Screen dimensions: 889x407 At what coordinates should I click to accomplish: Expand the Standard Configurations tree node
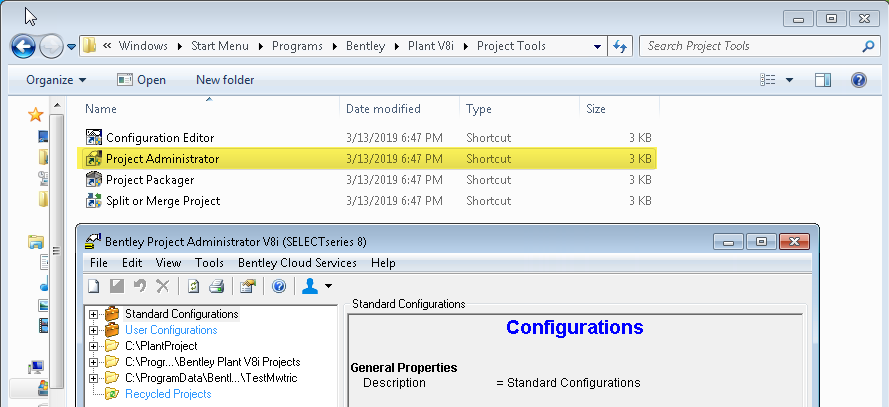tap(94, 314)
